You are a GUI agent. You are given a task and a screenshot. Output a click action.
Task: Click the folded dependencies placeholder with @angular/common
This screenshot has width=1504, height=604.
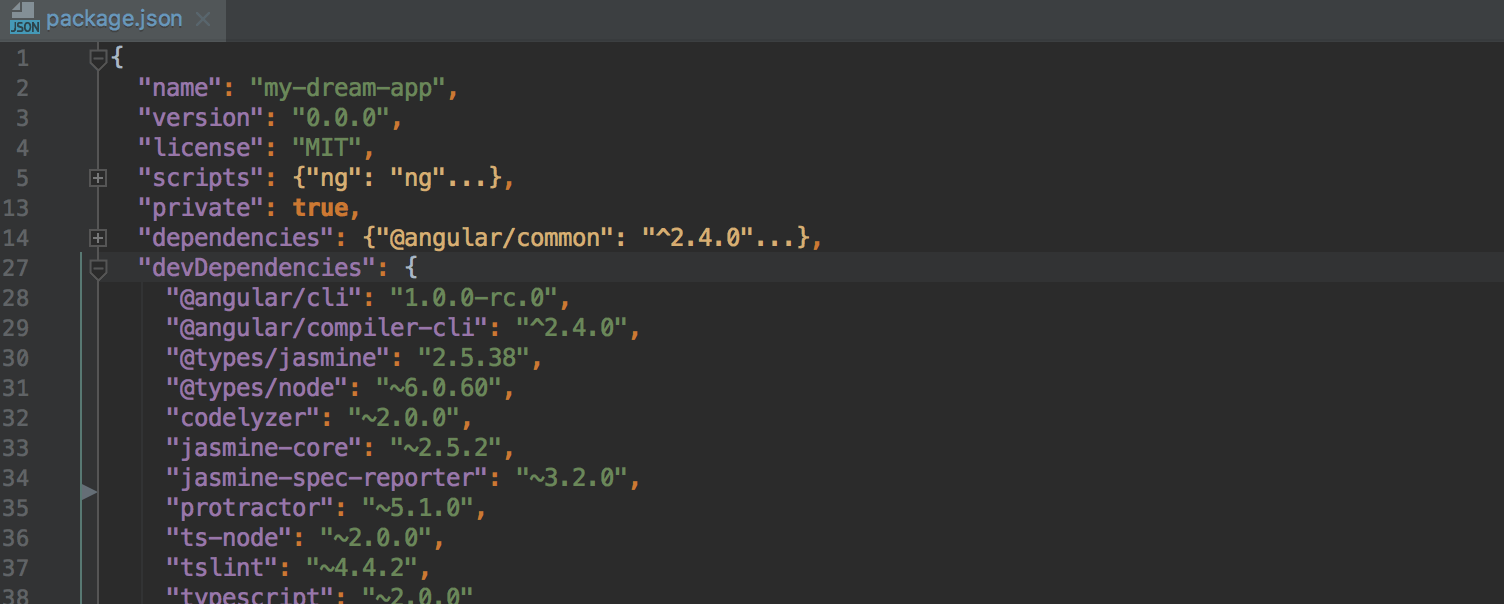pyautogui.click(x=586, y=238)
